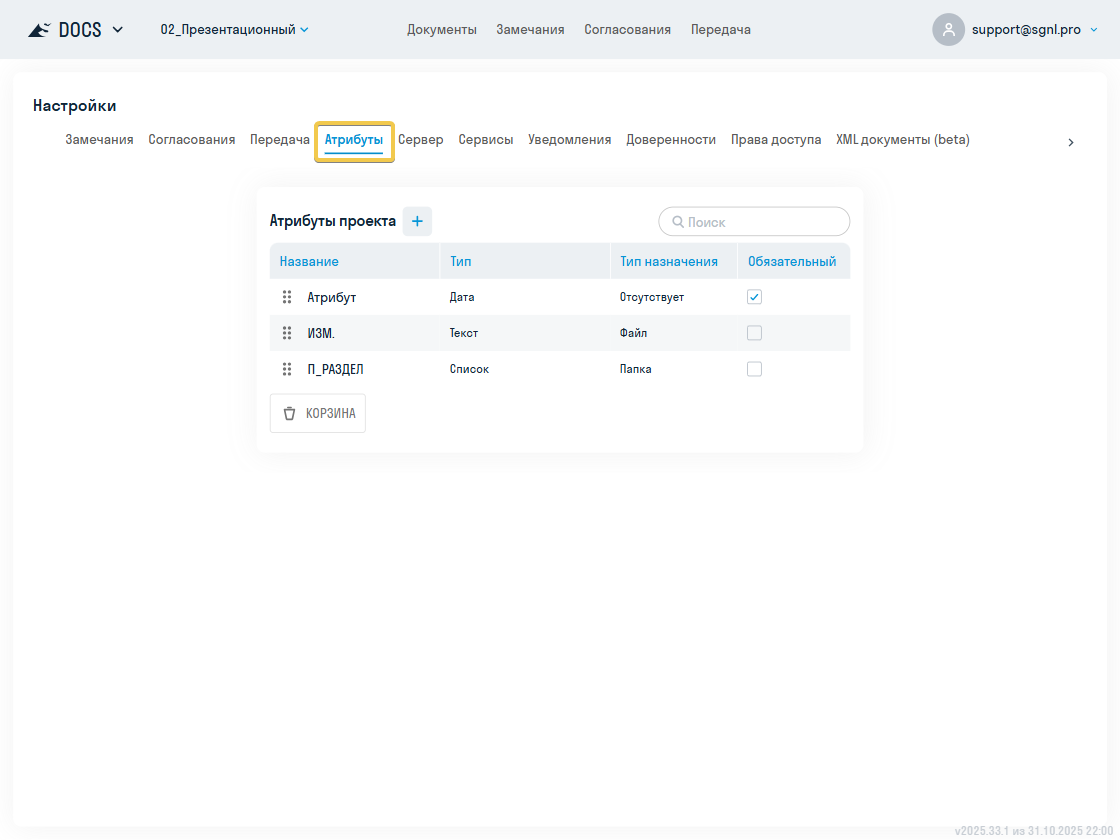Click the plus icon to add attribute
1120x840 pixels.
tap(417, 221)
